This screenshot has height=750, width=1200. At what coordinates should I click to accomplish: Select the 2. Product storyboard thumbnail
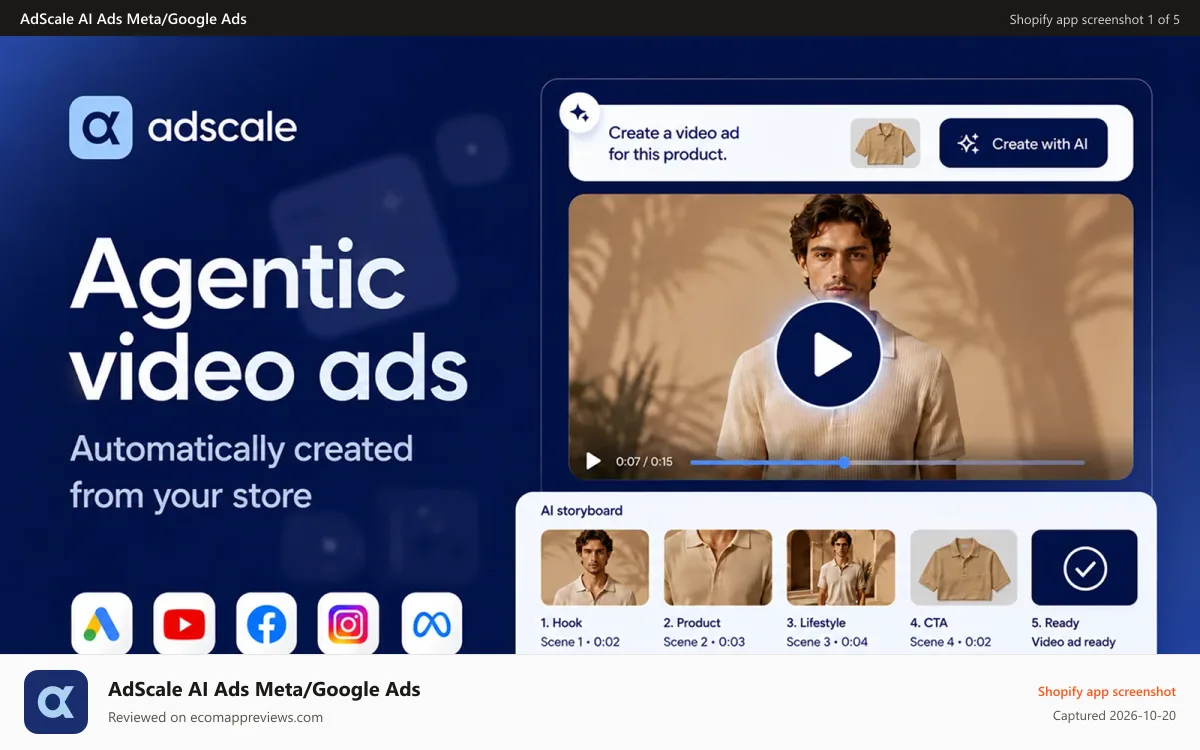(718, 568)
